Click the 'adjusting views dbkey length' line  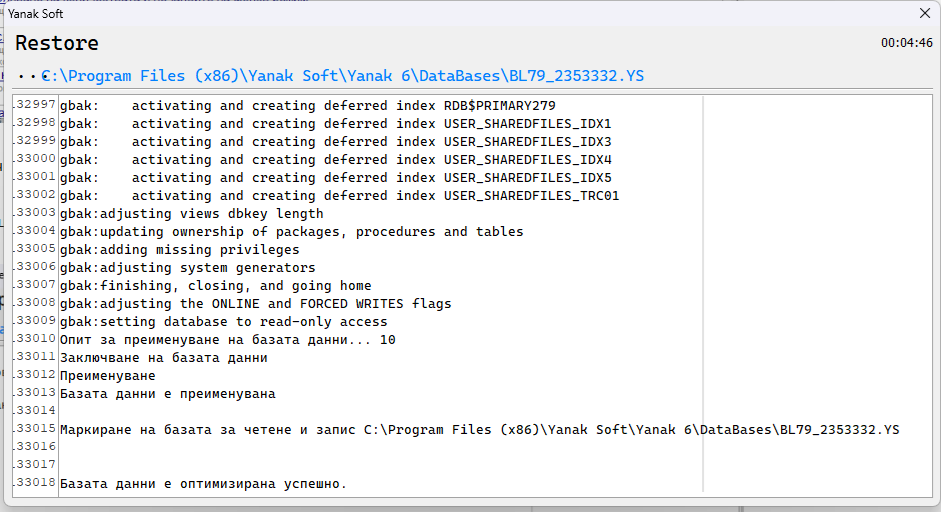(191, 214)
